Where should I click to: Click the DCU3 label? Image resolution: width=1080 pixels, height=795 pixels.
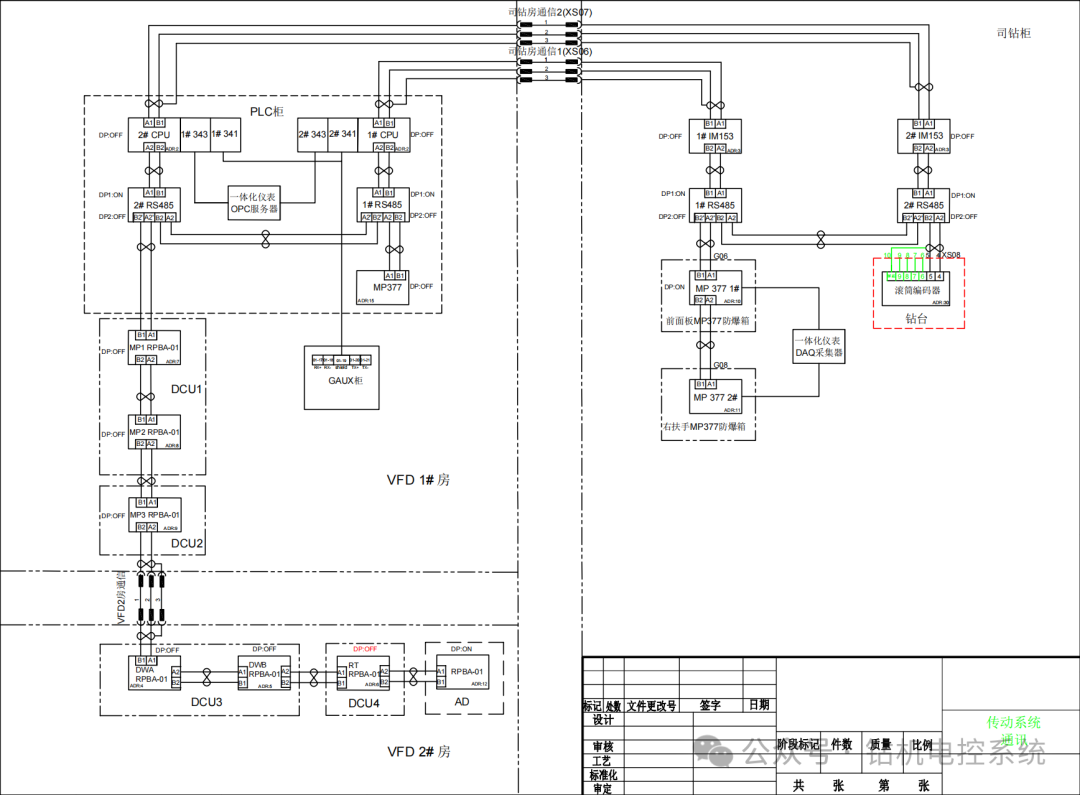pos(207,702)
